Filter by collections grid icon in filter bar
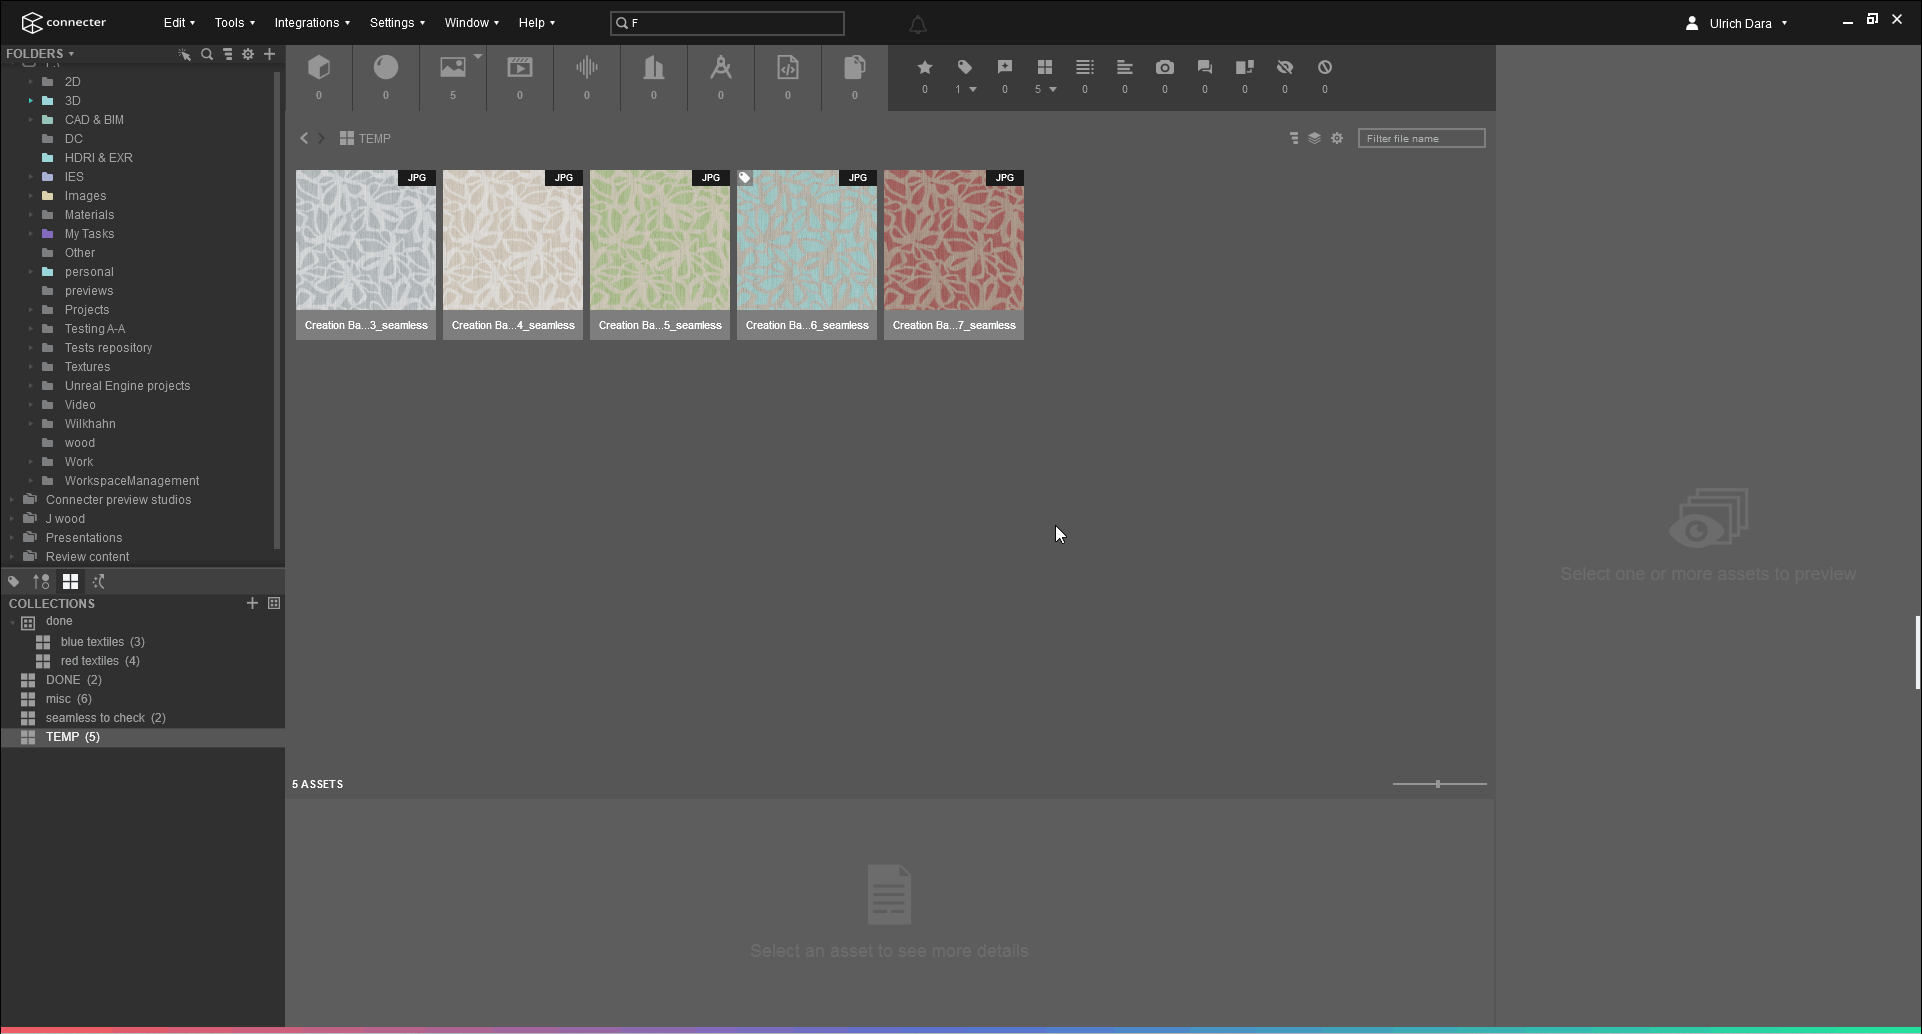 [x=1045, y=67]
